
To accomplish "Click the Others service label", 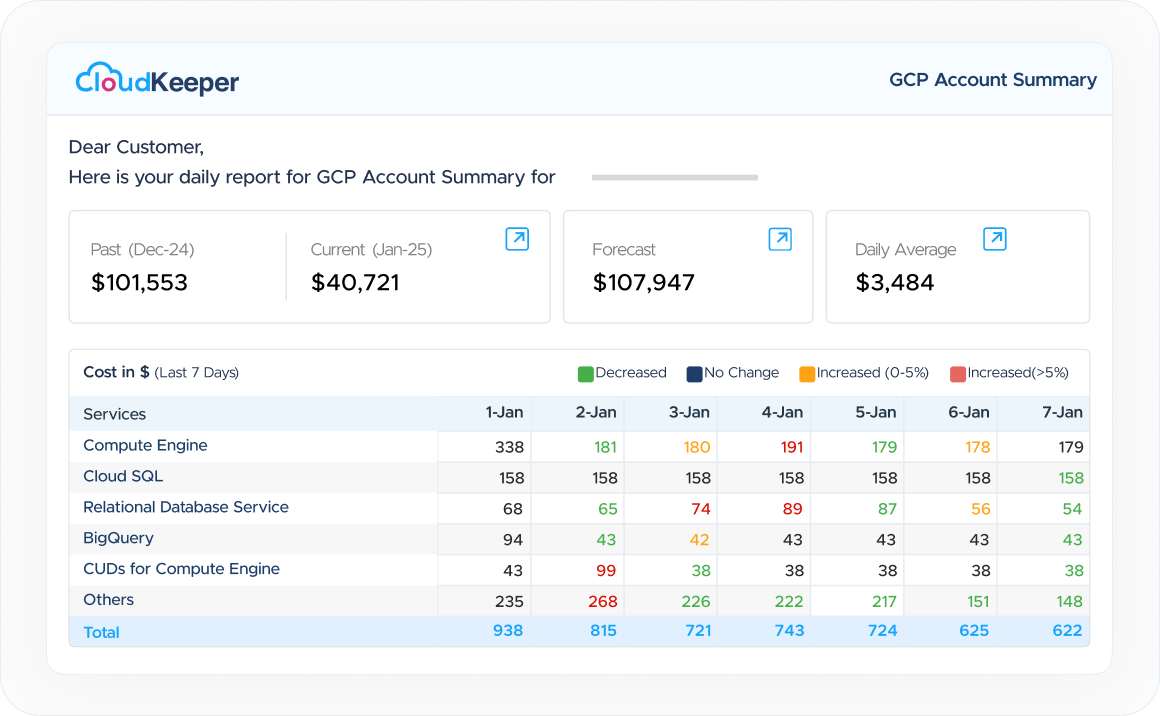I will pyautogui.click(x=109, y=600).
